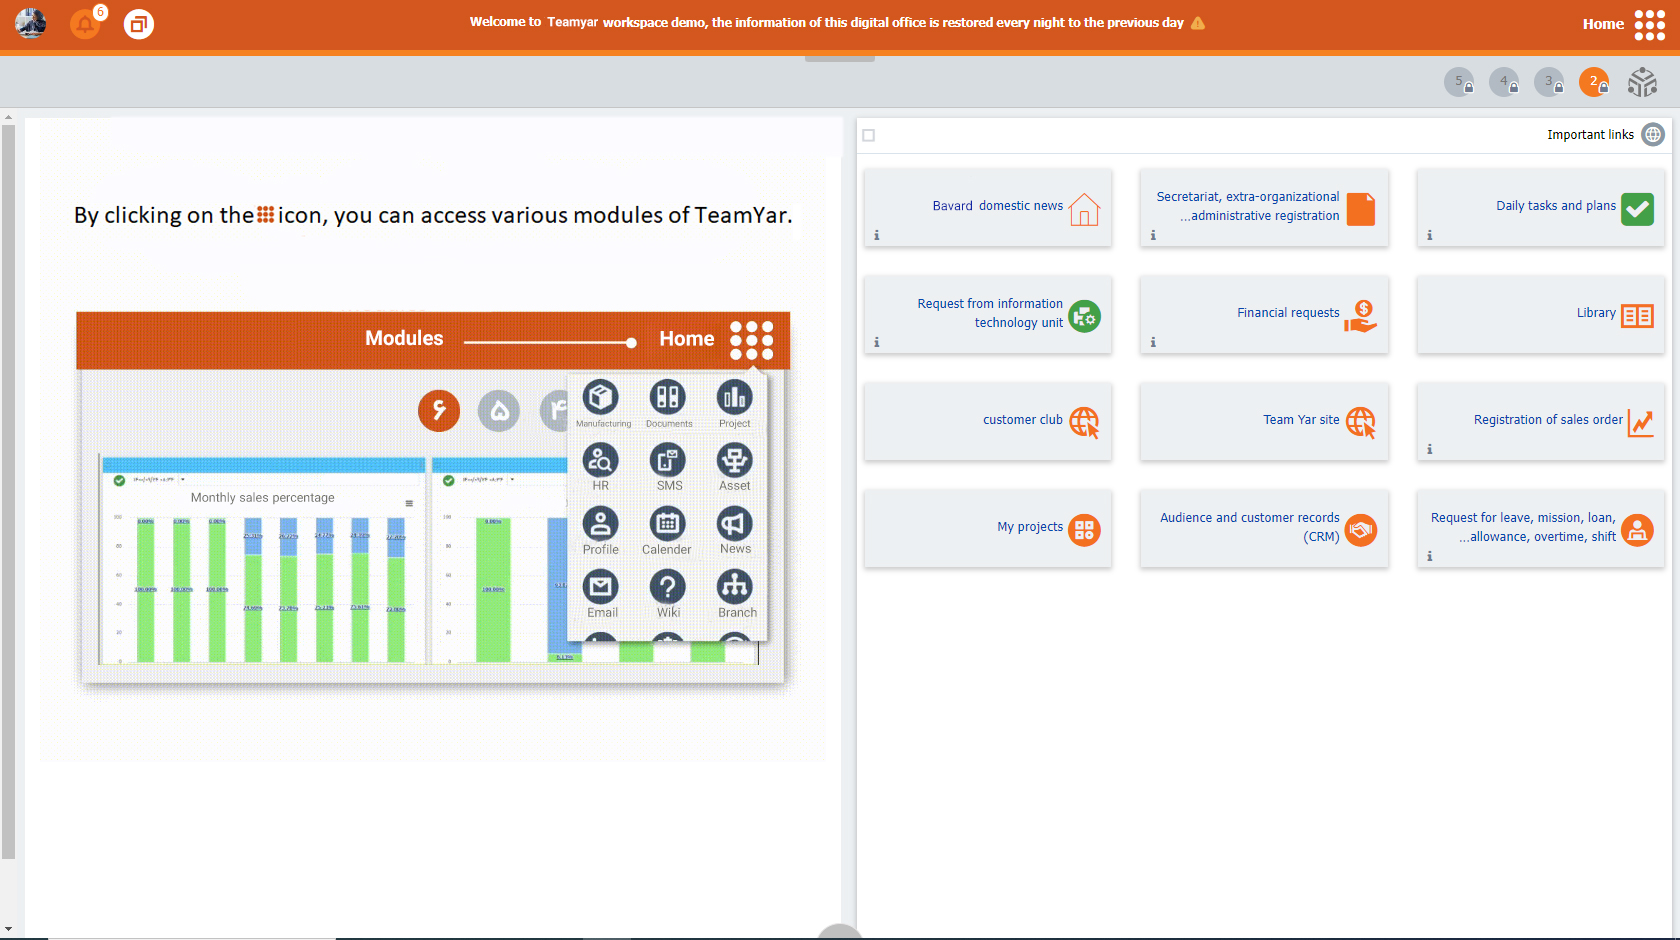Show info for Bavard domestic news card
The height and width of the screenshot is (940, 1680).
coord(877,235)
